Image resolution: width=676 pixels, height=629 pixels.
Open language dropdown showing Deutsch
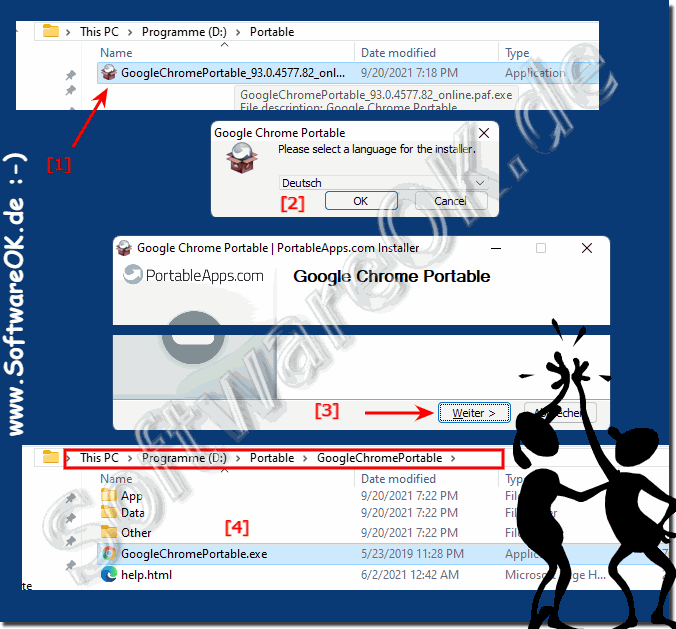tap(383, 183)
